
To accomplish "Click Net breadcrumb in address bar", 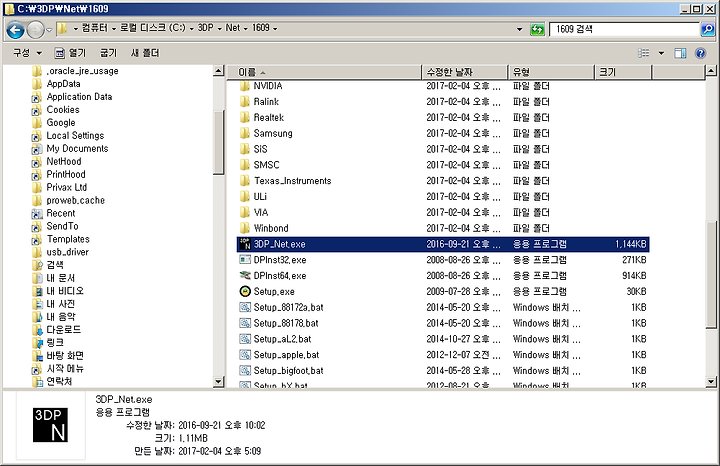I will coord(232,28).
